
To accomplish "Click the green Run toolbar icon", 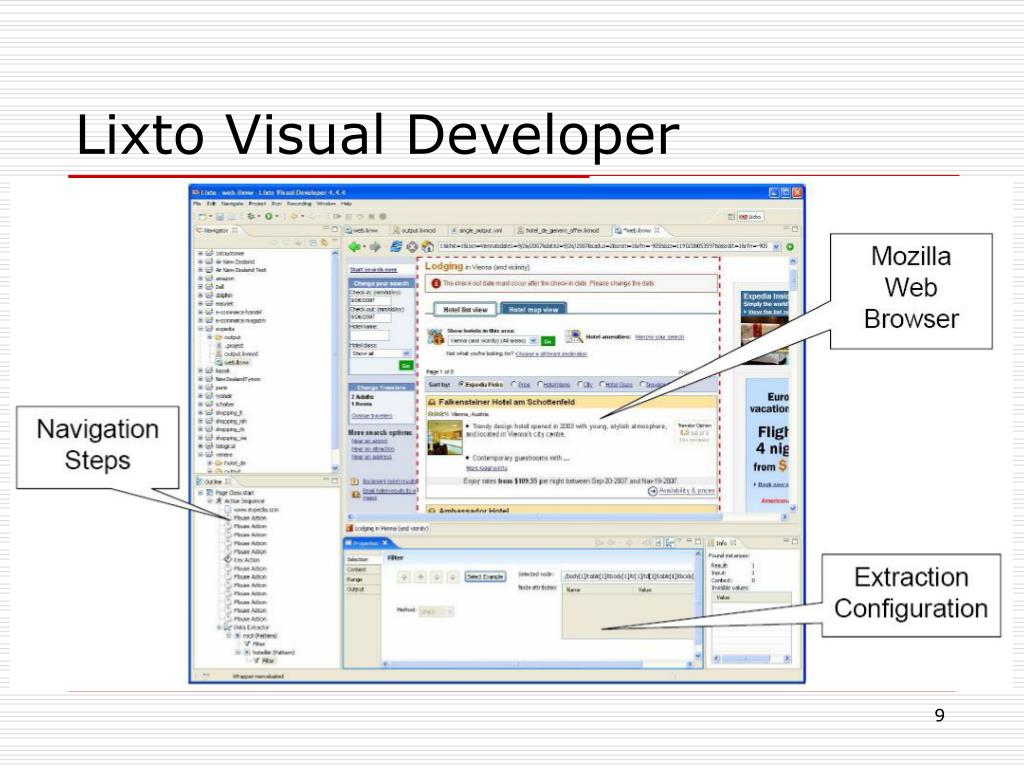I will tap(268, 216).
